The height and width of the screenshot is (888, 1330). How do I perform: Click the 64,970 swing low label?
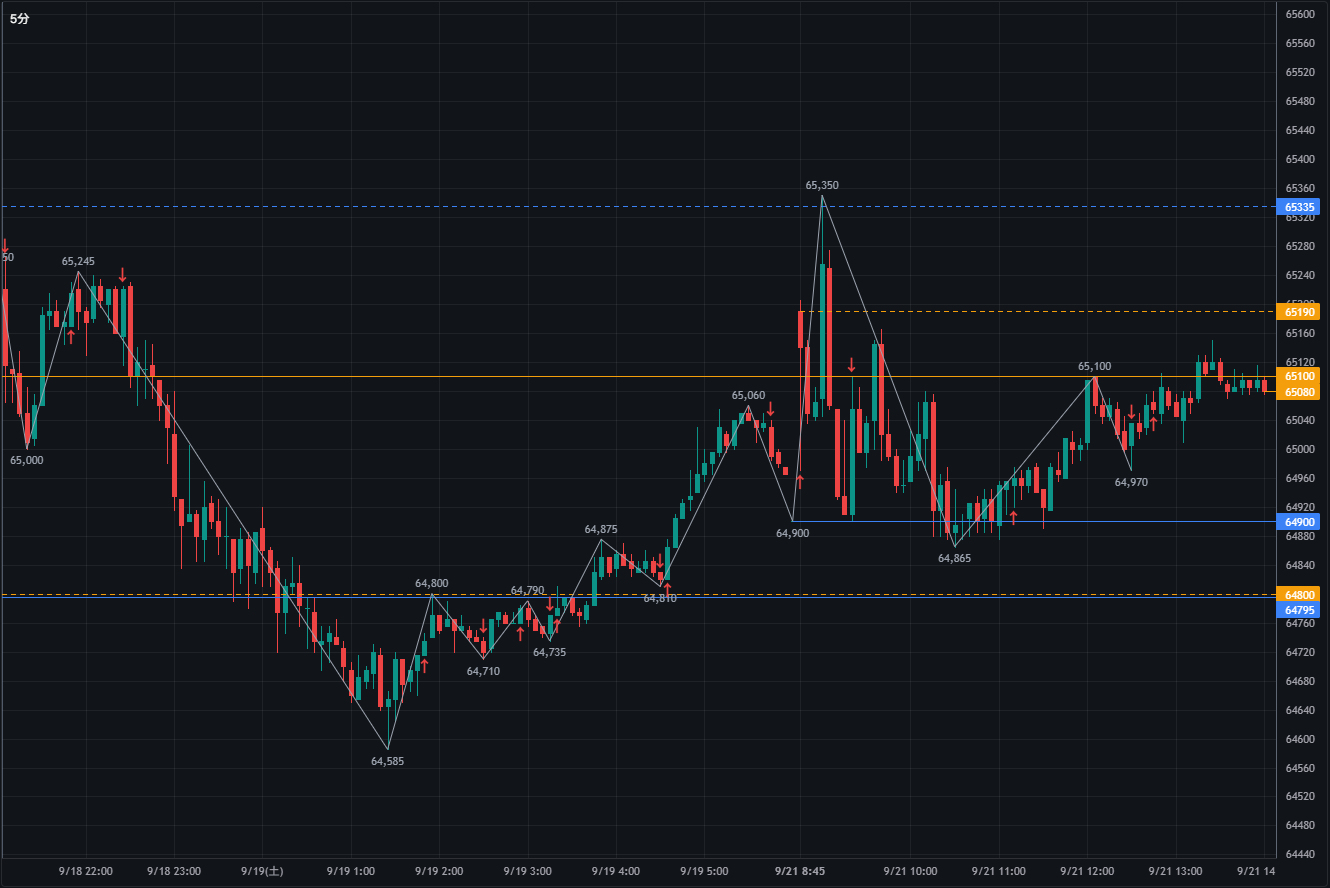[x=1131, y=482]
